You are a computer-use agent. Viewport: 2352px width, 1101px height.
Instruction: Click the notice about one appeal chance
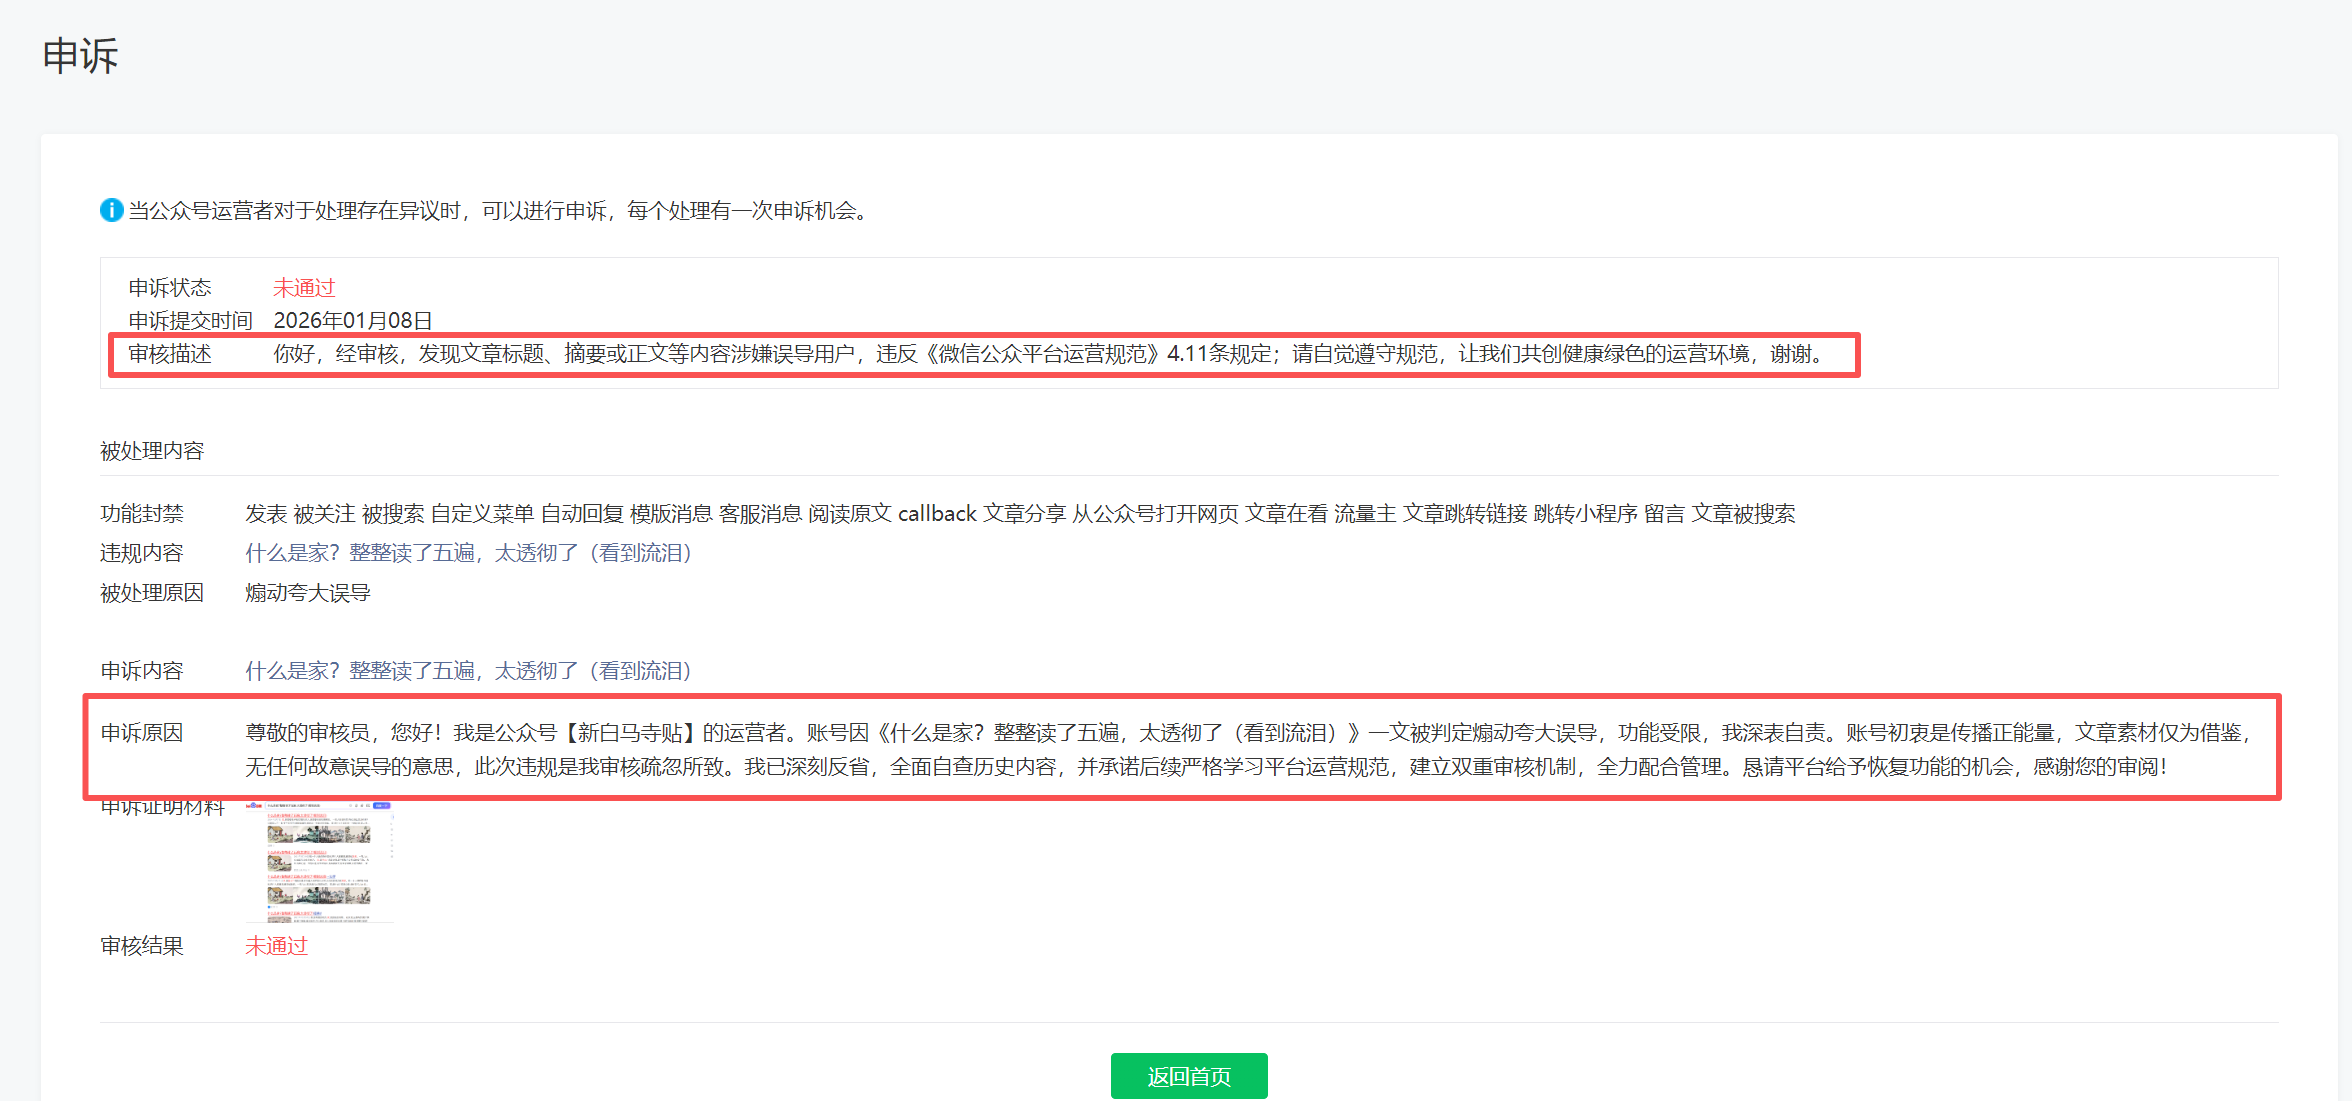coord(500,211)
